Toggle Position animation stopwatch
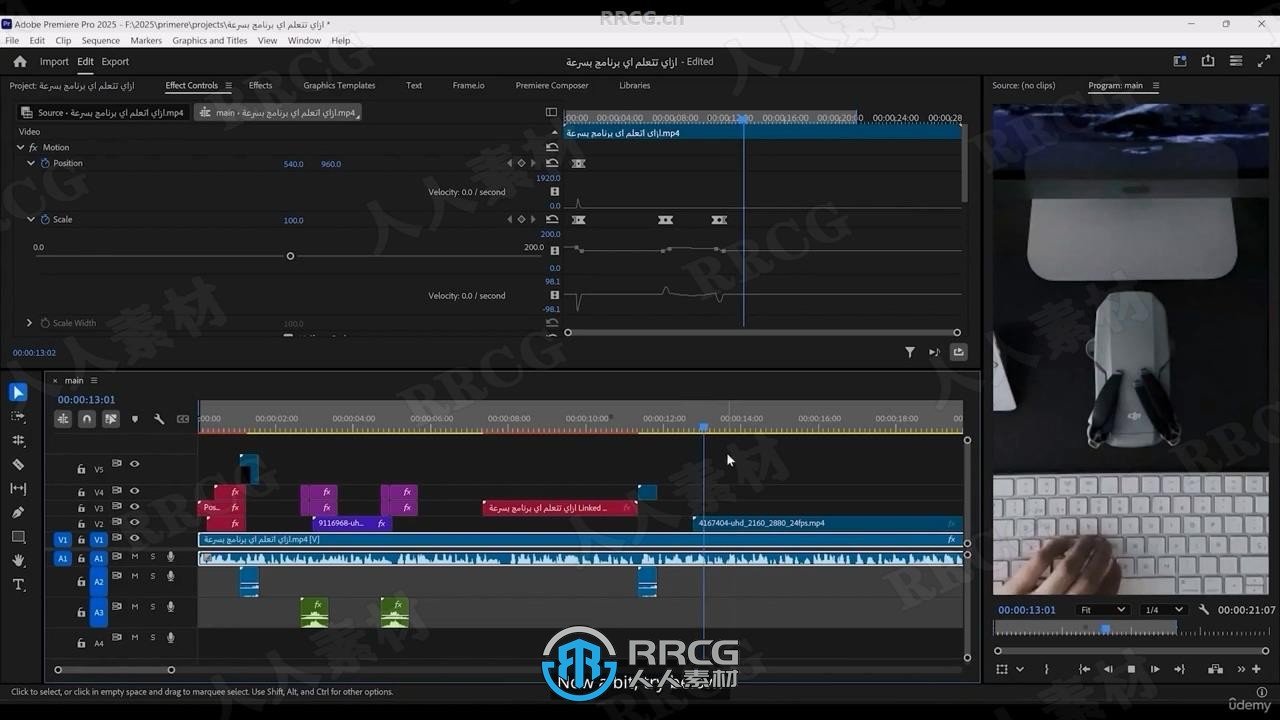Viewport: 1280px width, 720px height. click(45, 163)
